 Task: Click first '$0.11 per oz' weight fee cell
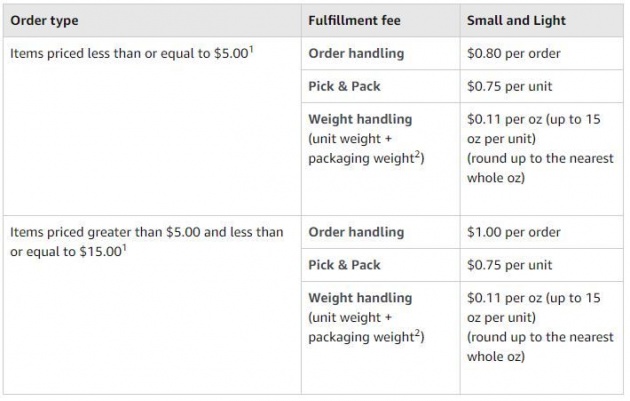point(542,159)
